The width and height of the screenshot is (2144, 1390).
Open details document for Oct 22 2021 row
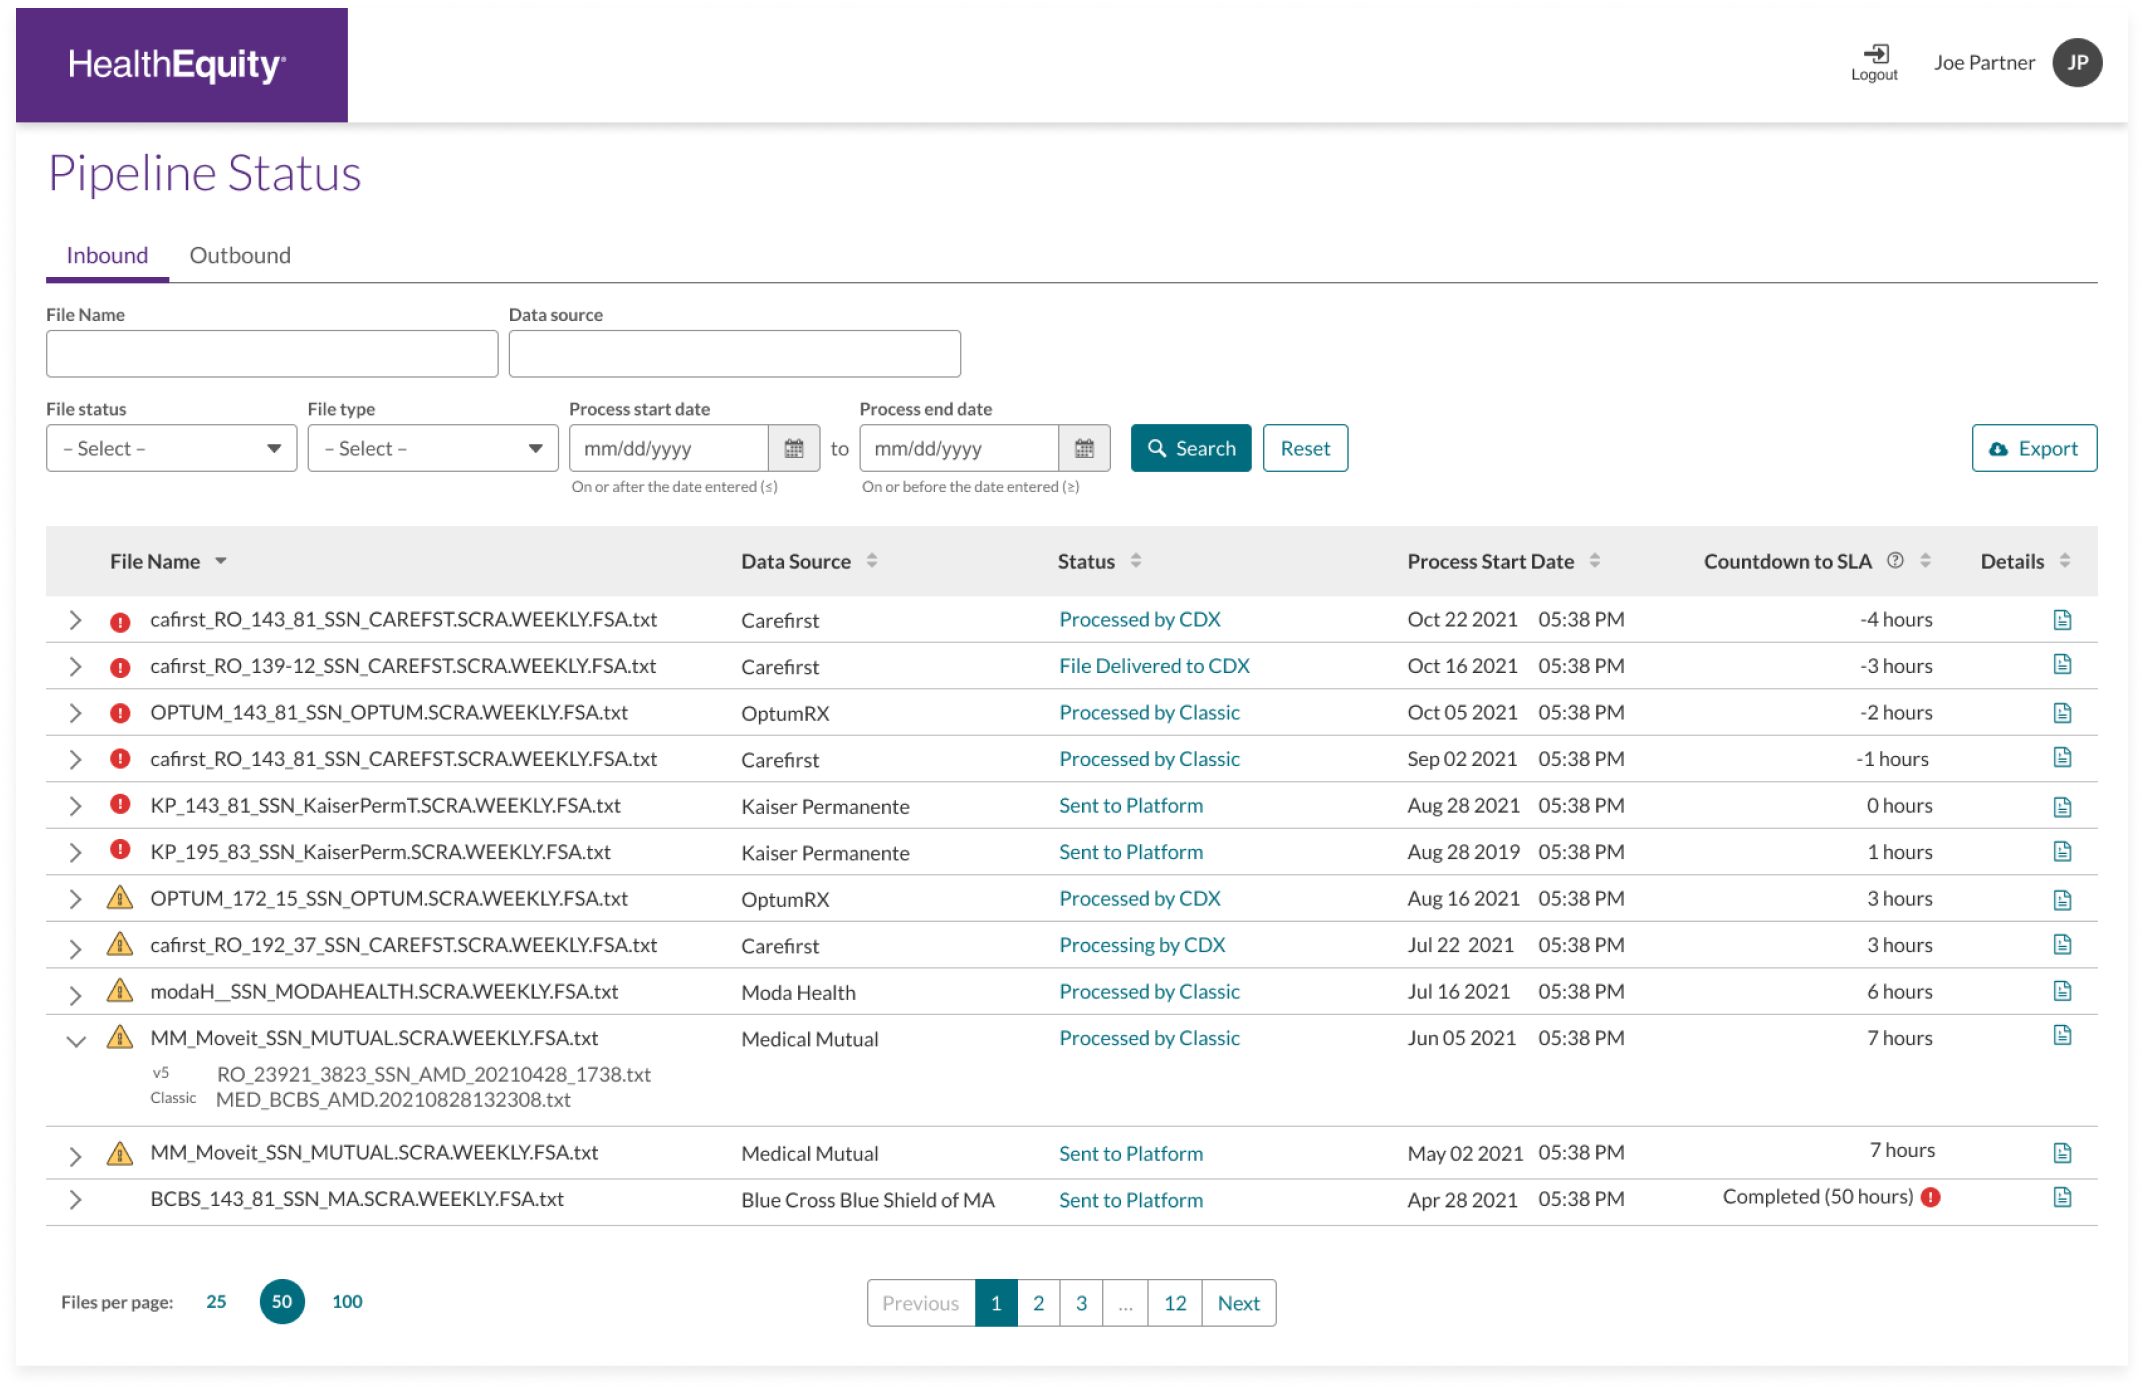pyautogui.click(x=2062, y=620)
